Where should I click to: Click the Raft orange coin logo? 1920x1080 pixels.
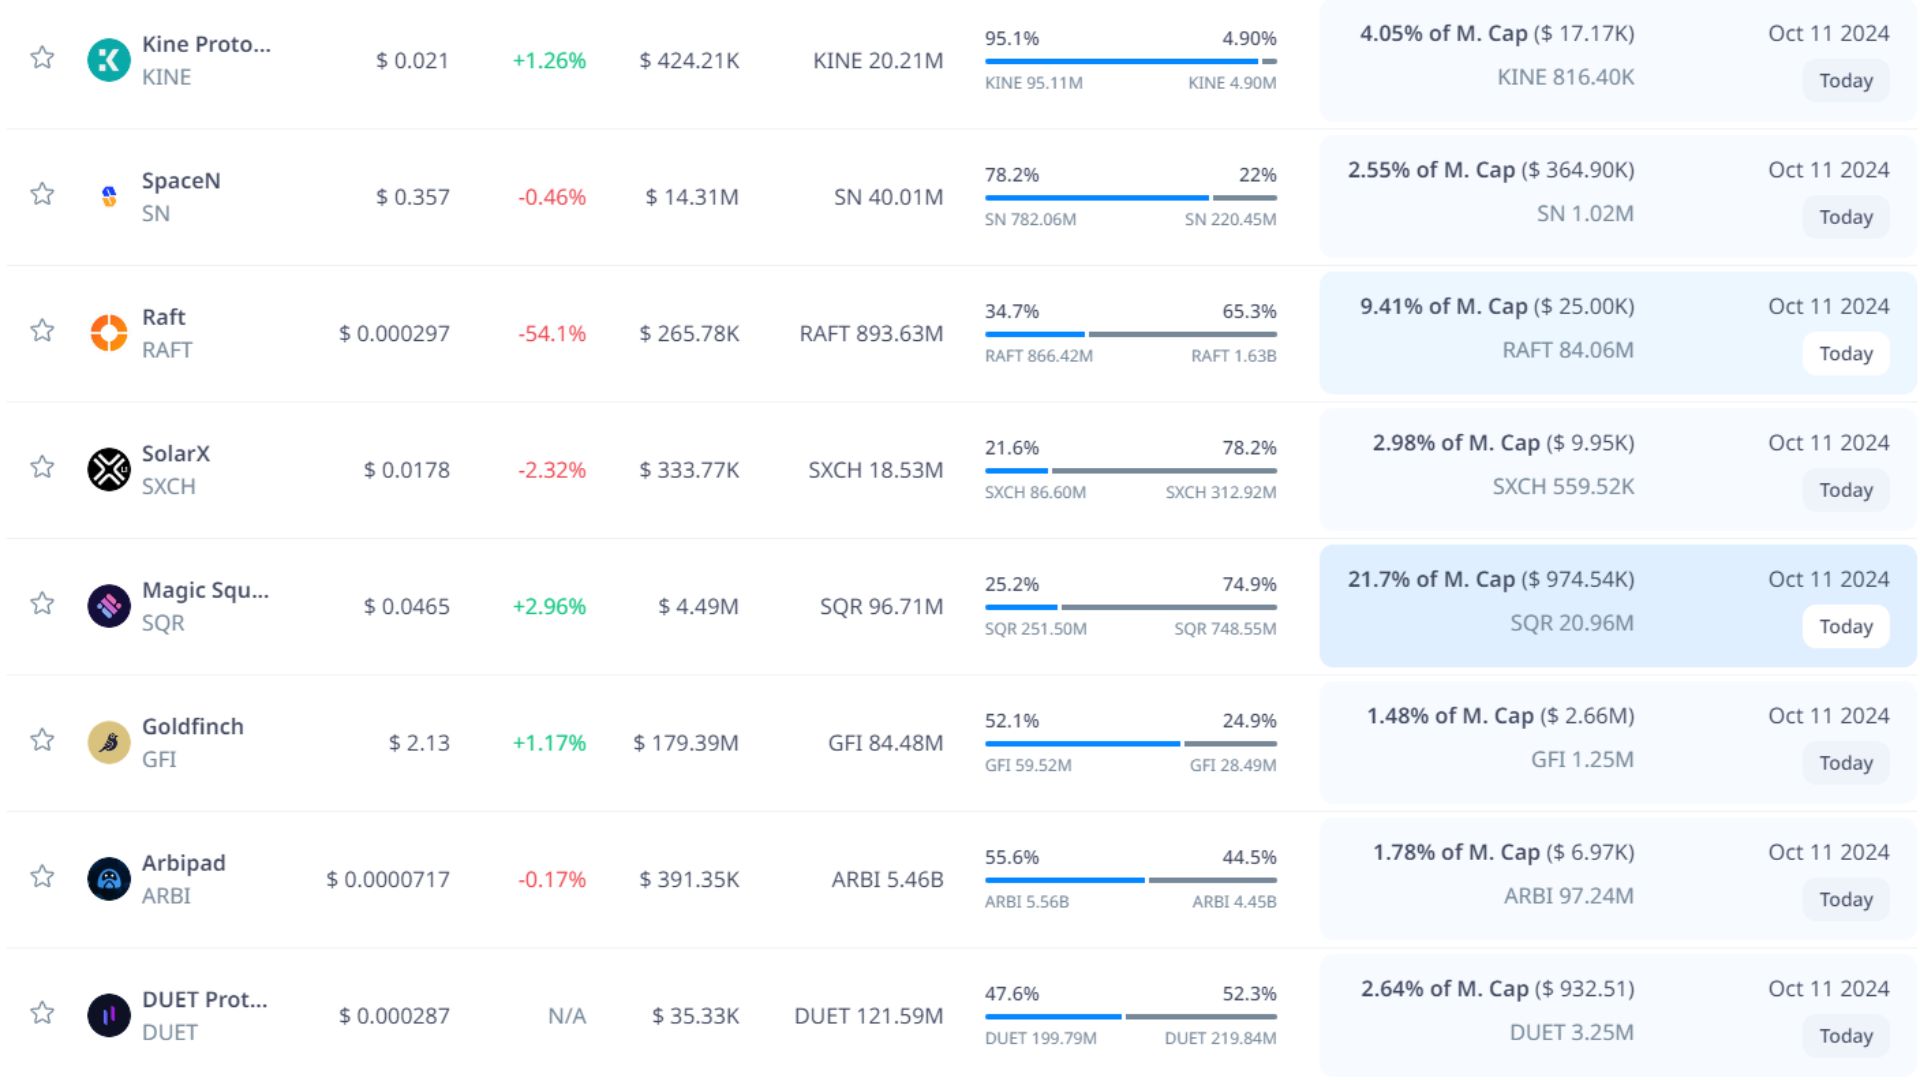pyautogui.click(x=109, y=333)
